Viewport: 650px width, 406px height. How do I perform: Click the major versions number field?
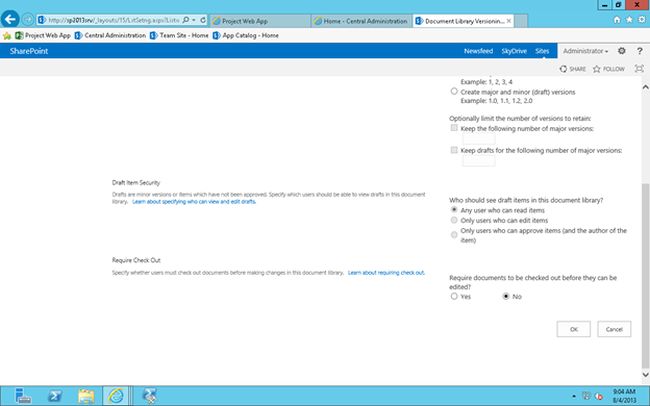click(x=479, y=139)
